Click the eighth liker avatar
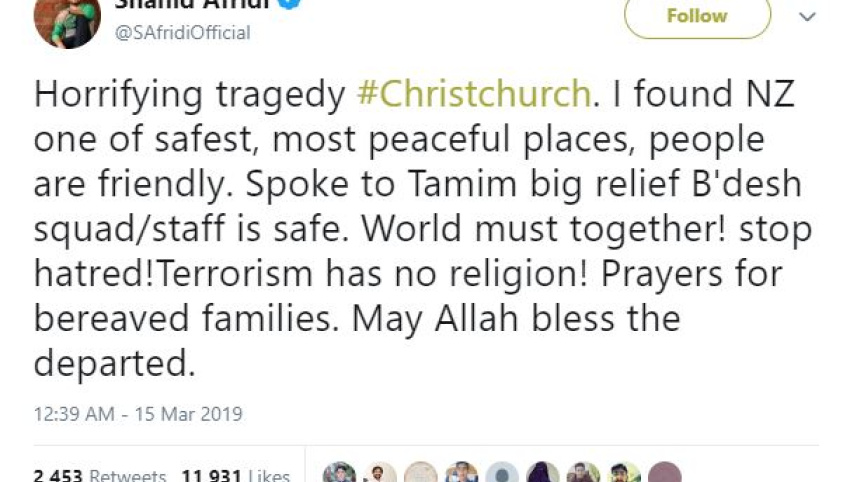Viewport: 857px width, 482px height. (x=624, y=474)
